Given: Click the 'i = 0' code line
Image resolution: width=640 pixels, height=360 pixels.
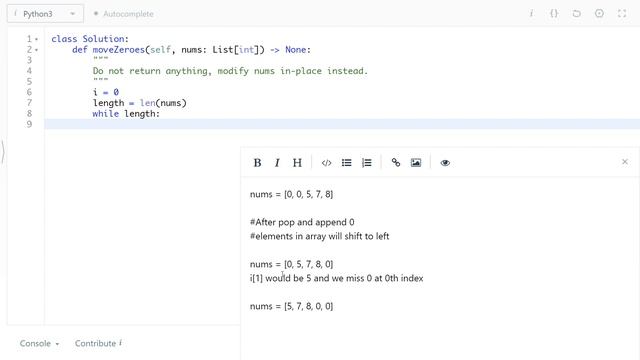Looking at the screenshot, I should 106,92.
